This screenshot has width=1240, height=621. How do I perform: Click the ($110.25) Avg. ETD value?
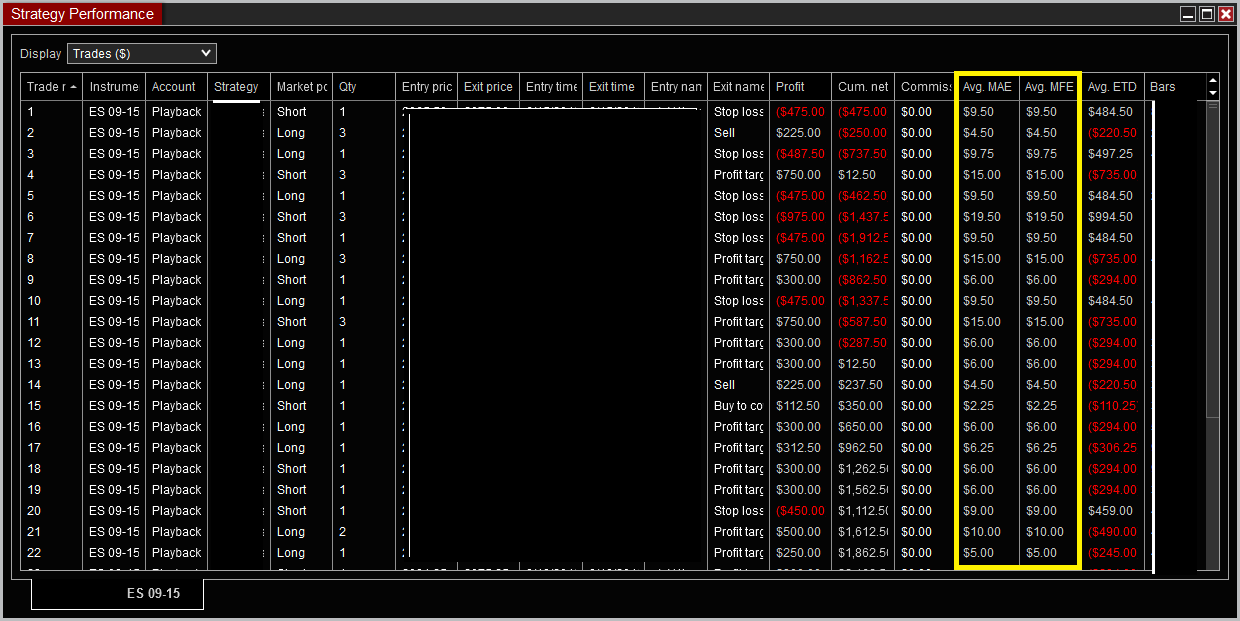click(x=1112, y=406)
